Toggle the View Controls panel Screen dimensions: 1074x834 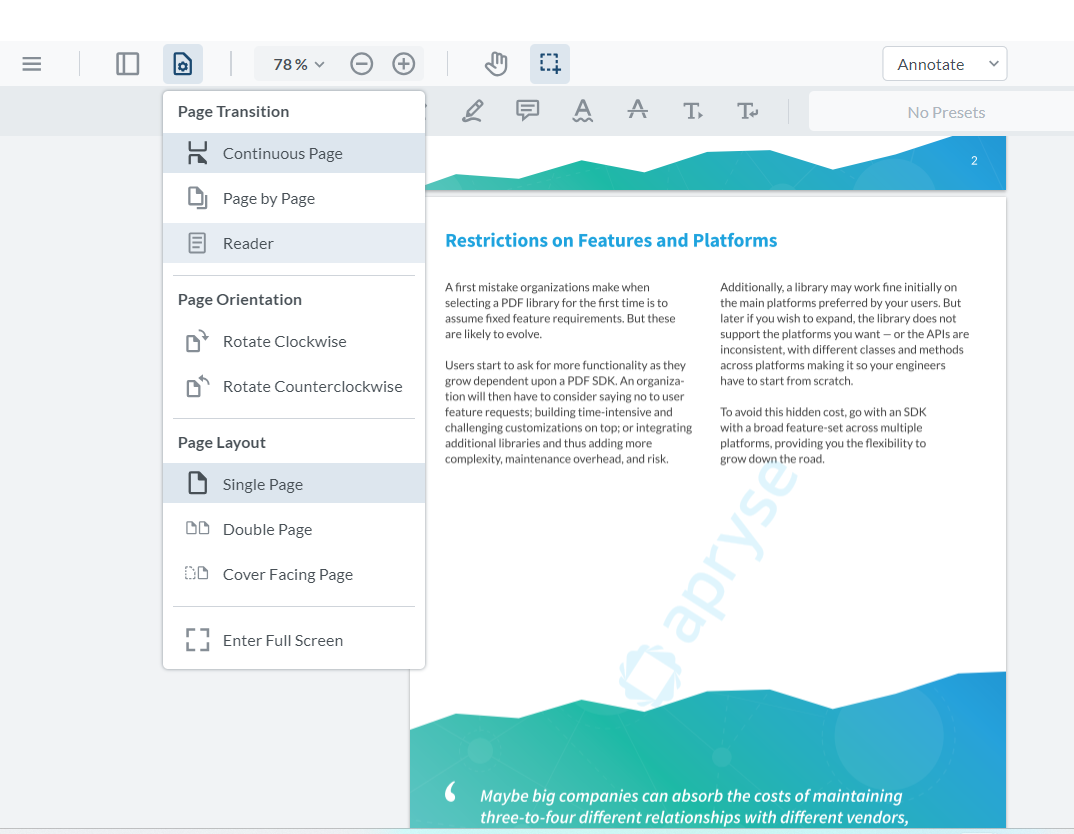coord(182,63)
